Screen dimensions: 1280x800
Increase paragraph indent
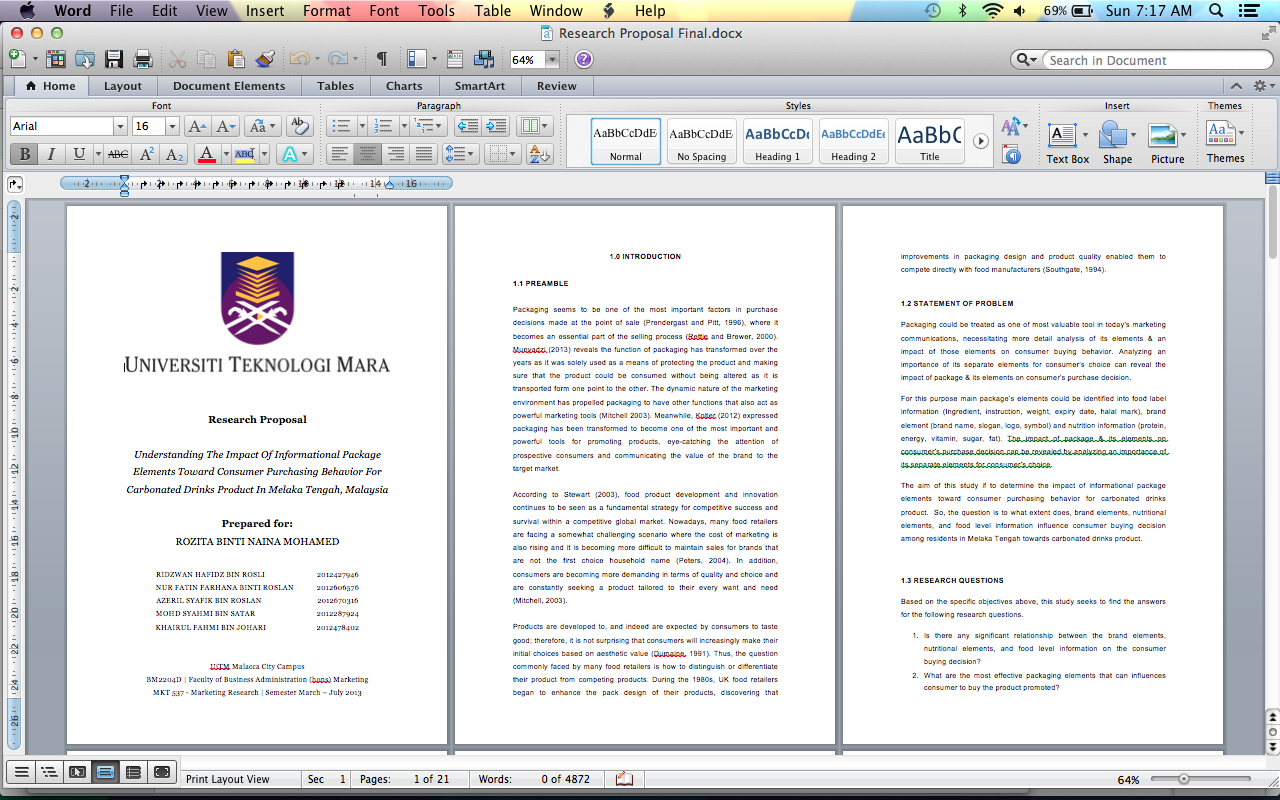tap(496, 126)
